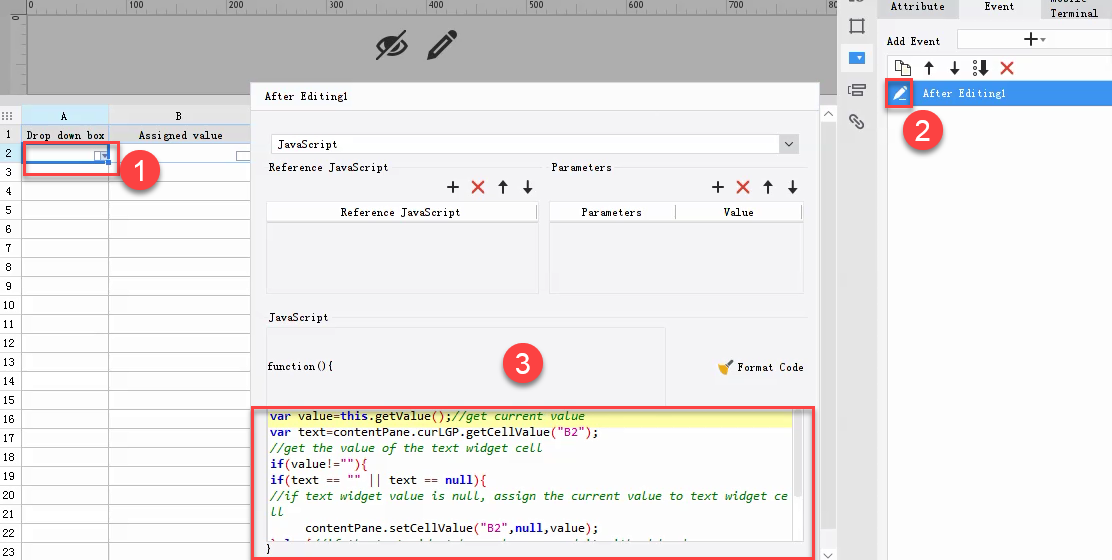Image resolution: width=1112 pixels, height=560 pixels.
Task: Switch to the Attribute tab
Action: [917, 6]
